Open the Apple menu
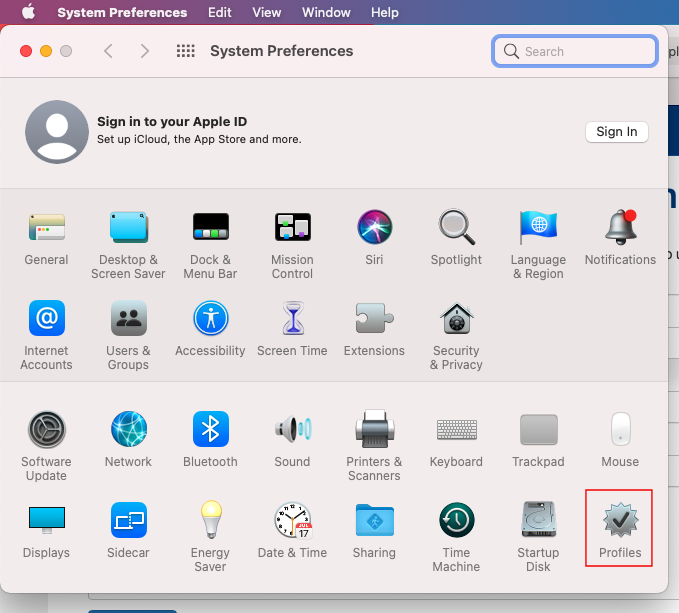 tap(29, 12)
